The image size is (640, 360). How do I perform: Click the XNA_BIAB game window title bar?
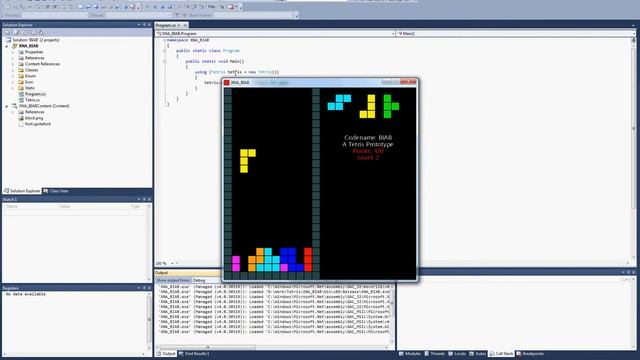click(320, 83)
